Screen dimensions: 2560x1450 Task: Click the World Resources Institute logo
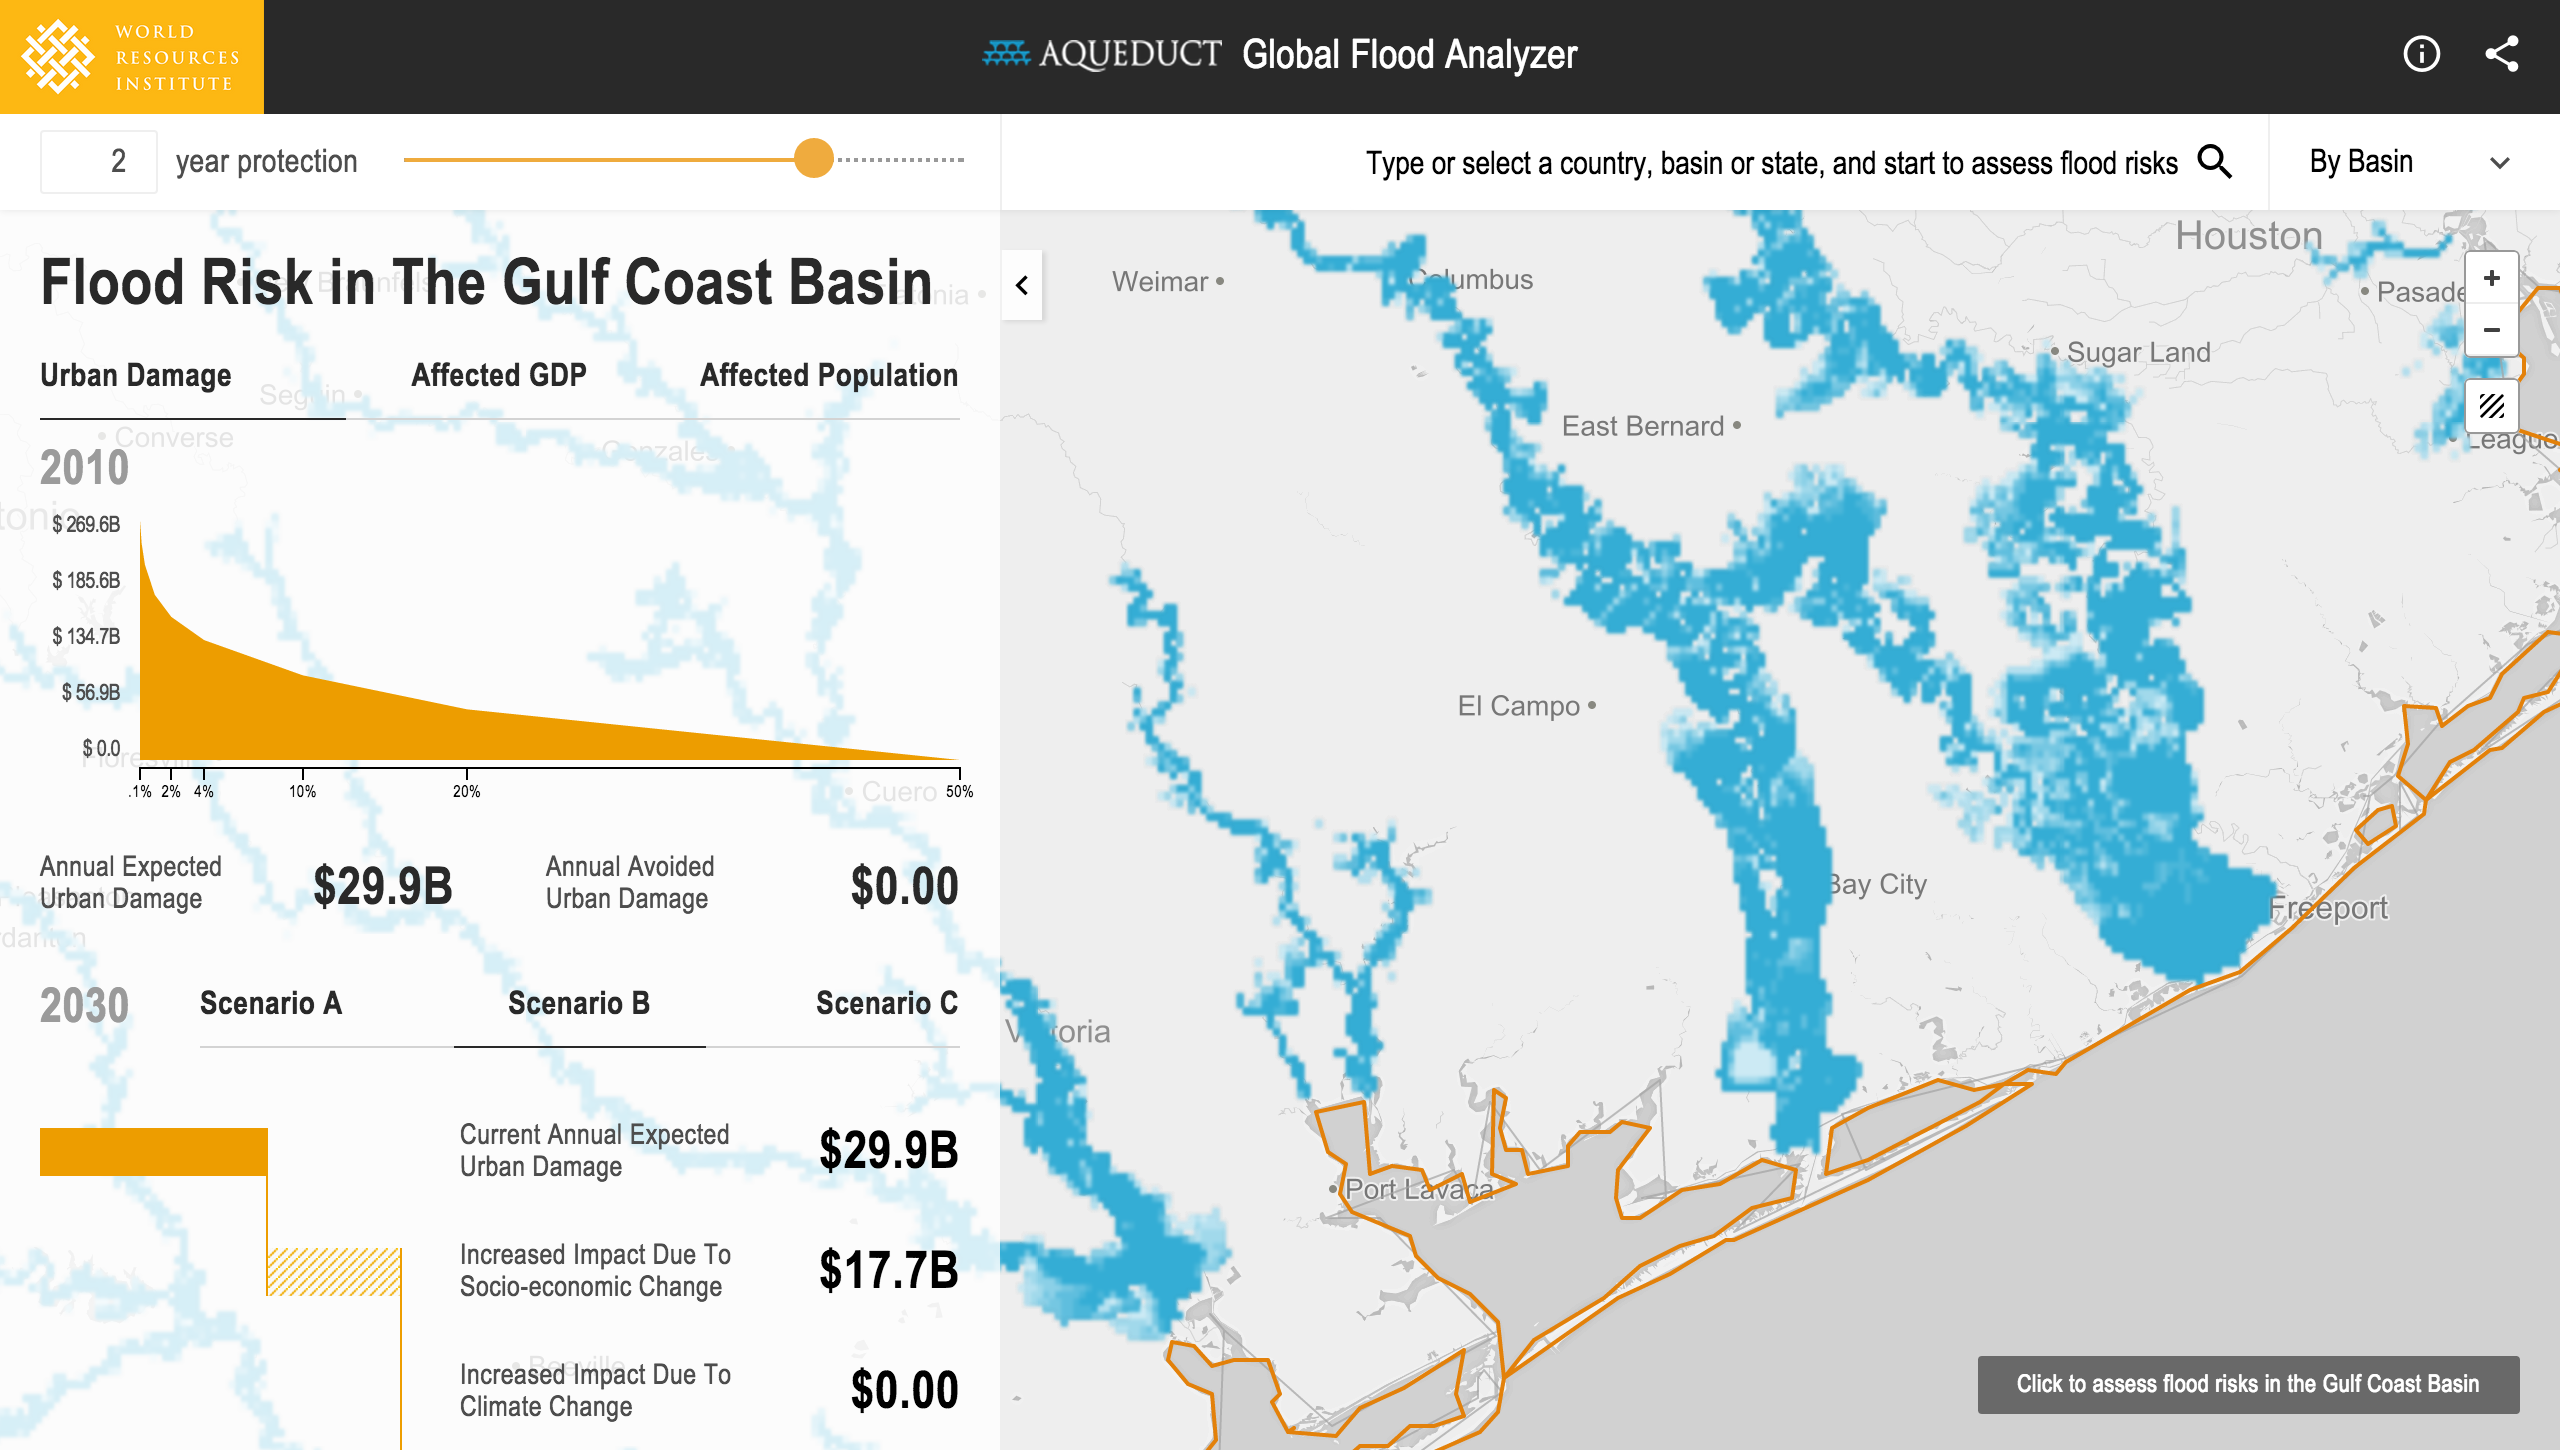(132, 57)
